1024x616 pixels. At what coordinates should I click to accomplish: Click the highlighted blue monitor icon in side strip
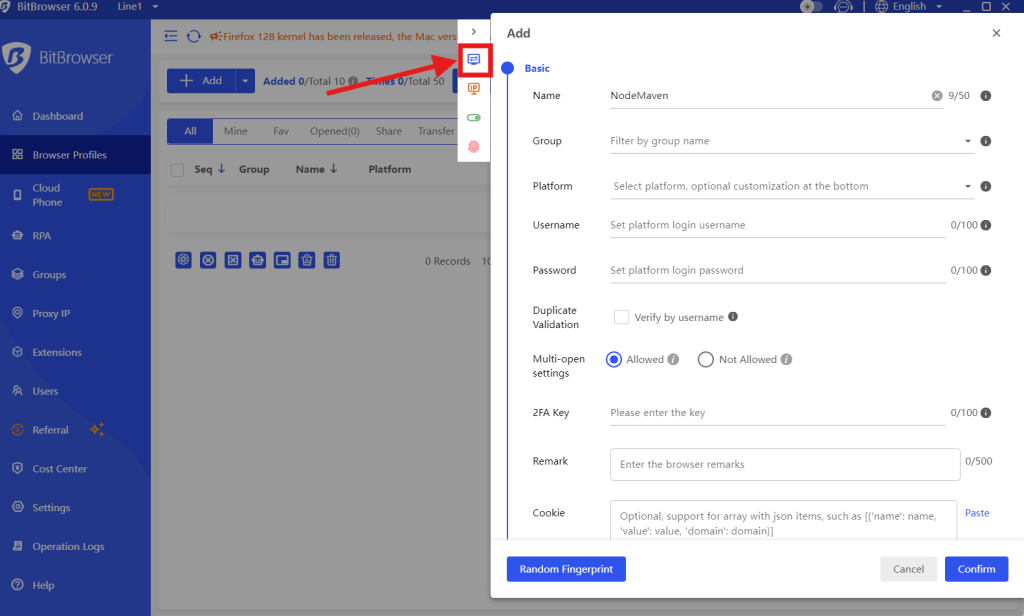[474, 59]
